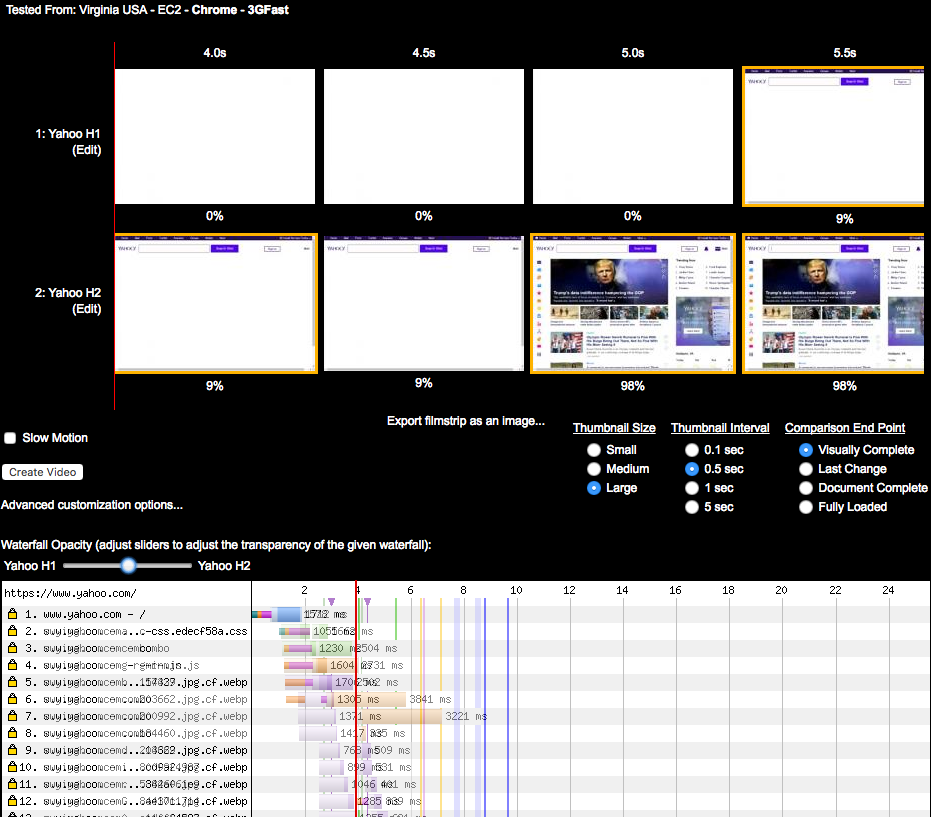
Task: Click the padlock icon on request 12
Action: 13,801
